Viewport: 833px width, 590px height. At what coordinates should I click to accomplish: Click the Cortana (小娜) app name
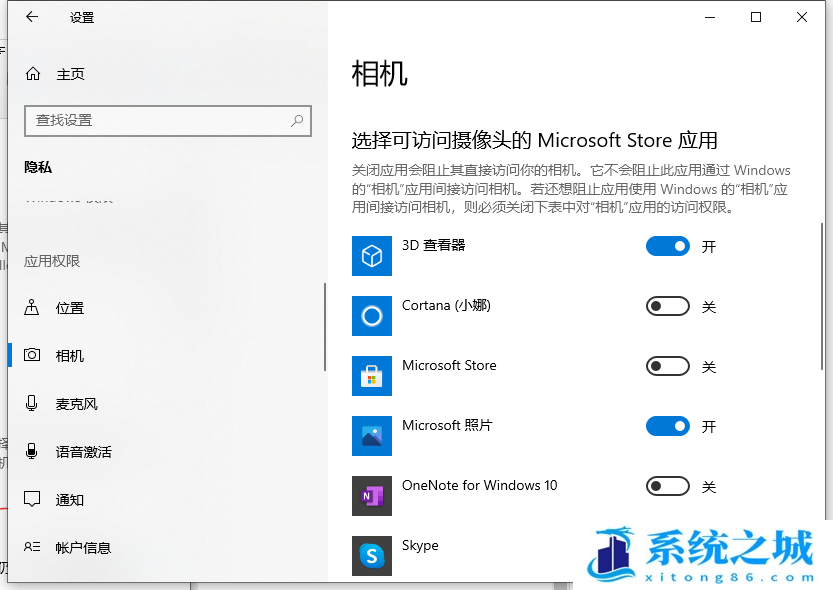(446, 305)
